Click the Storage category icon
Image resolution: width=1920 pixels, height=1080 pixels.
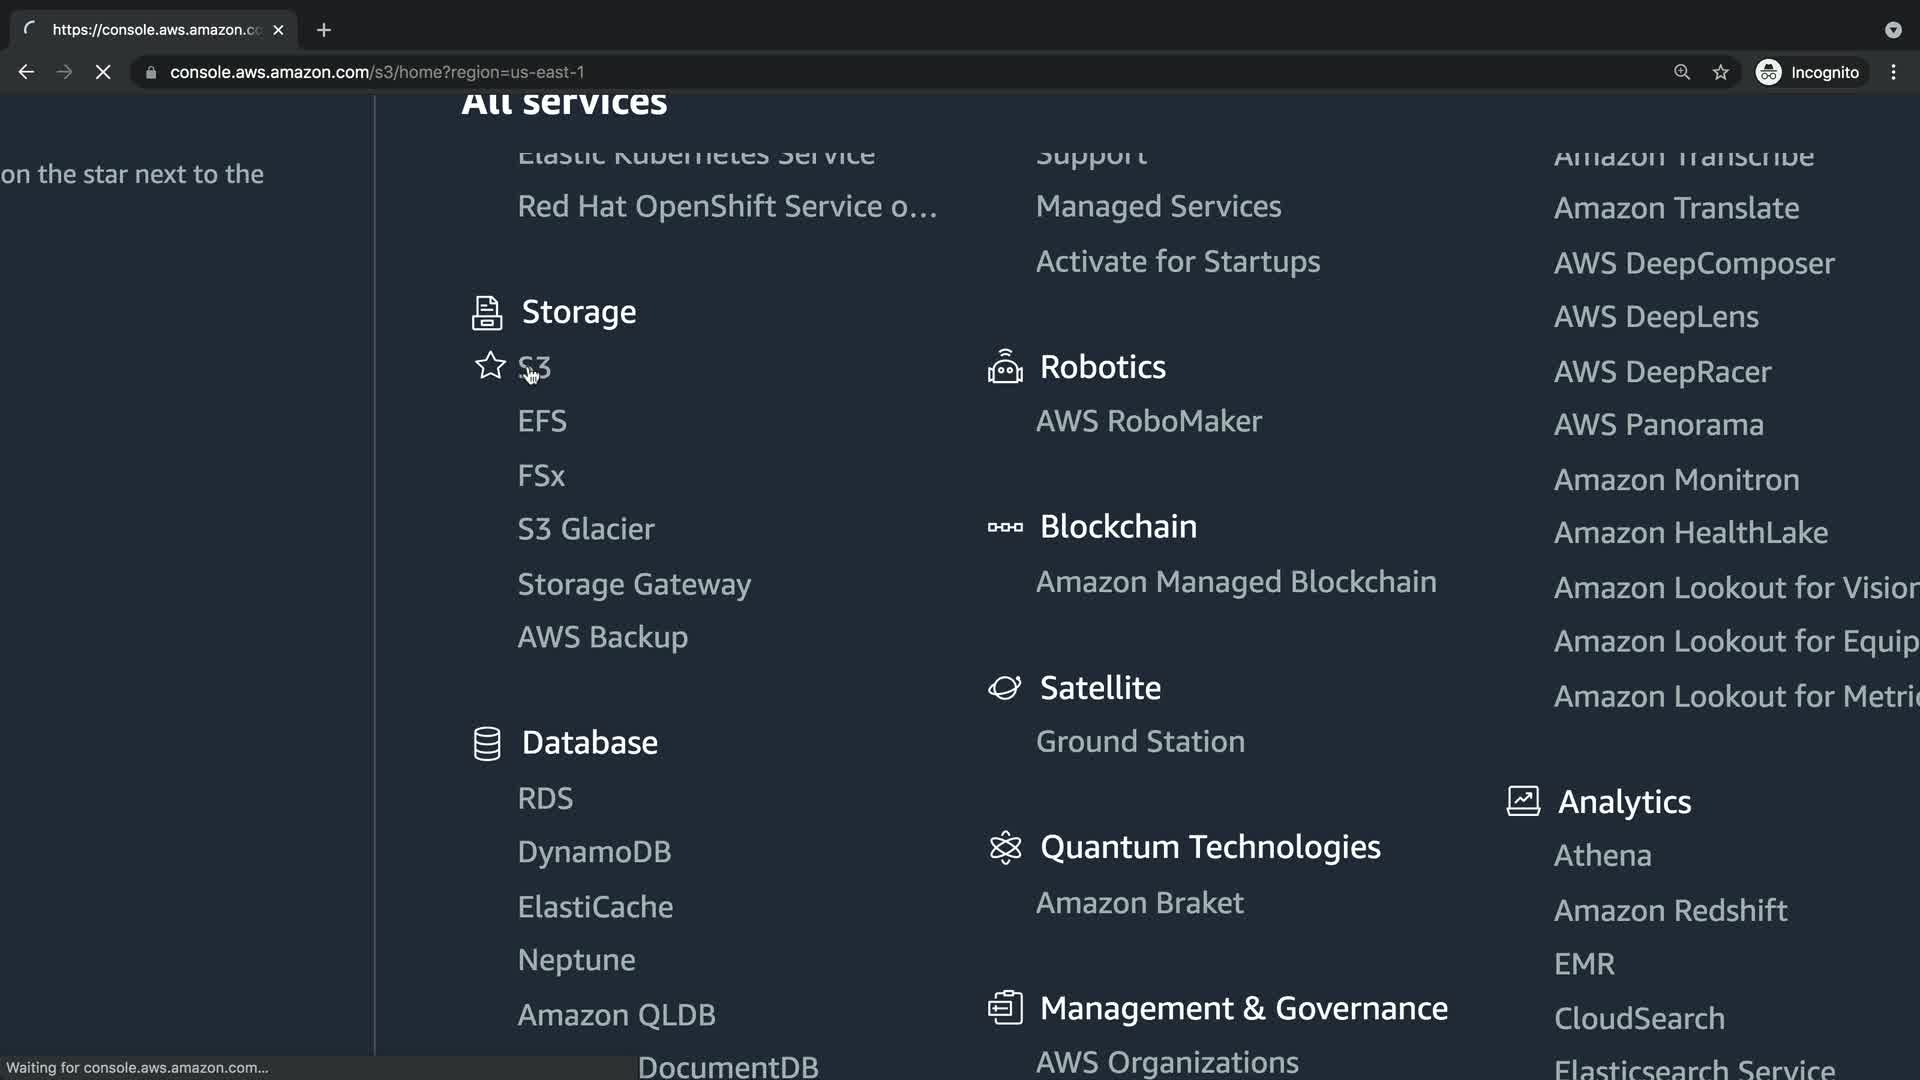(x=487, y=313)
